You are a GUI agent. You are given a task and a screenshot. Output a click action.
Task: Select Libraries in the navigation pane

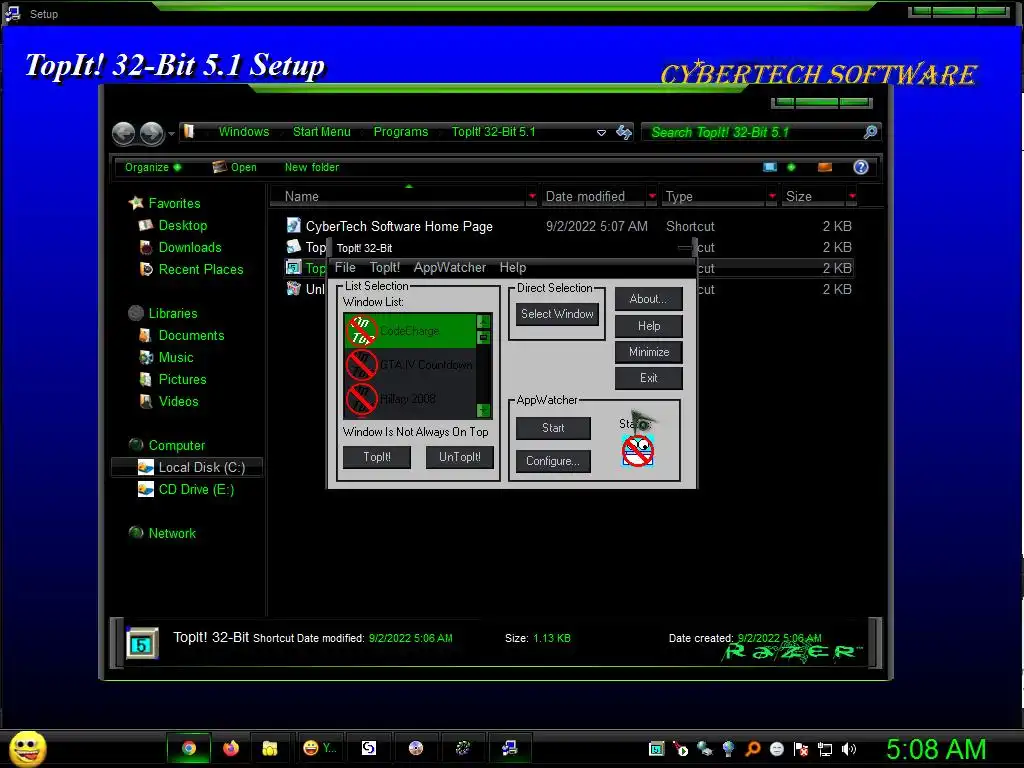pyautogui.click(x=172, y=313)
